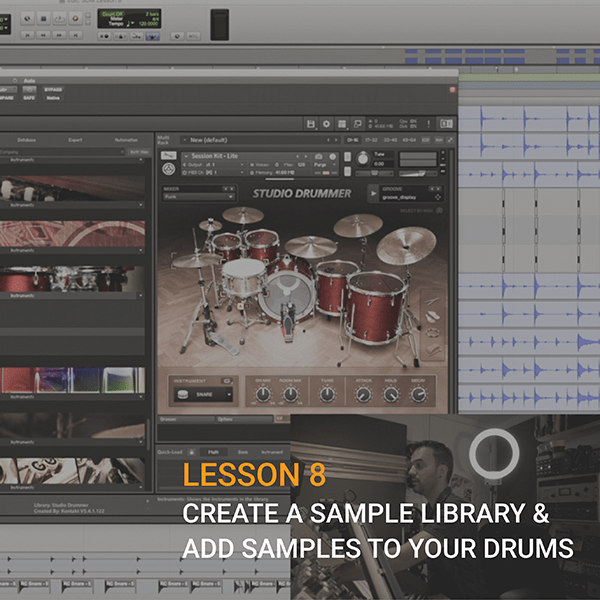Click previous multi preset arrow
This screenshot has height=600, width=600.
(328, 140)
